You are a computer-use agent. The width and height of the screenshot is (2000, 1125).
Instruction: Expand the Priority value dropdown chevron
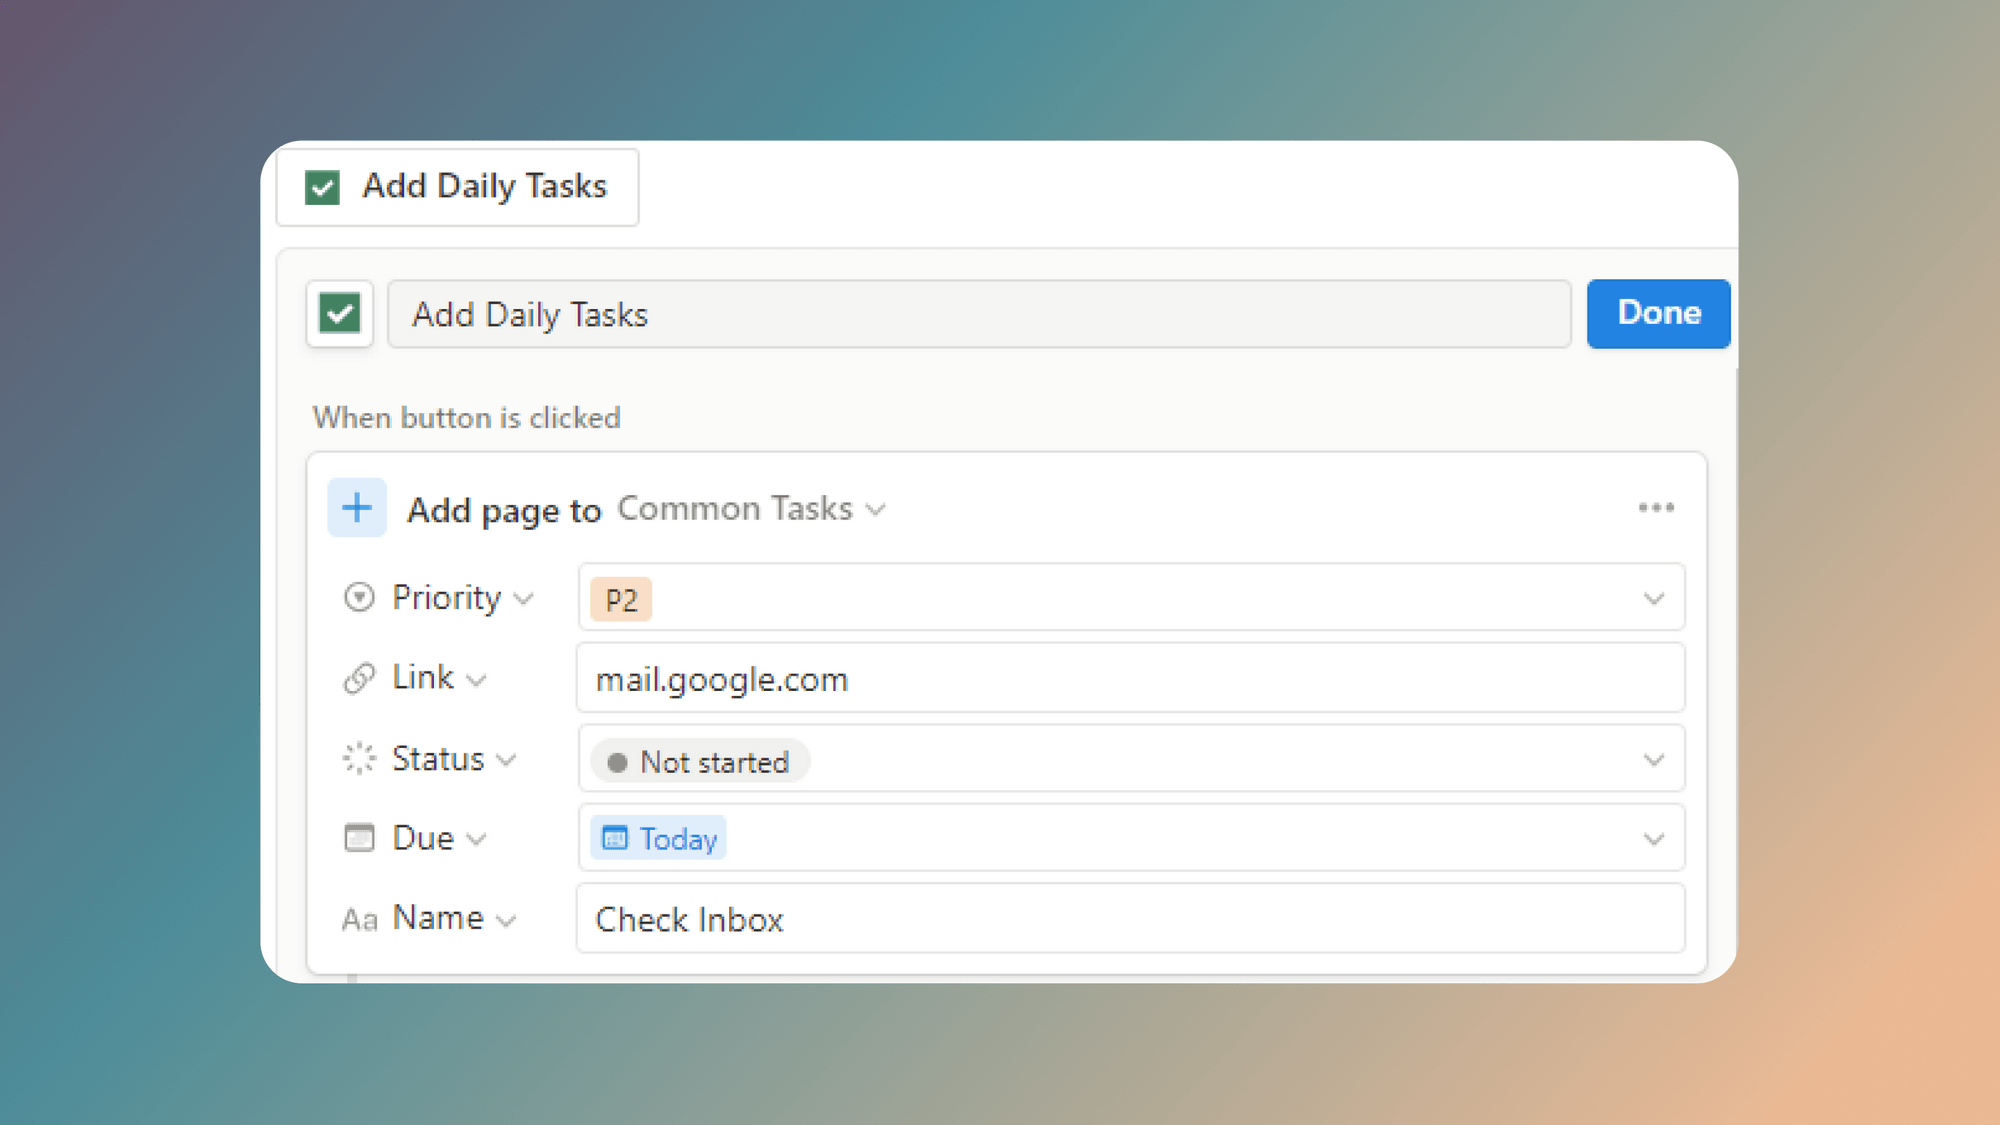point(1654,597)
